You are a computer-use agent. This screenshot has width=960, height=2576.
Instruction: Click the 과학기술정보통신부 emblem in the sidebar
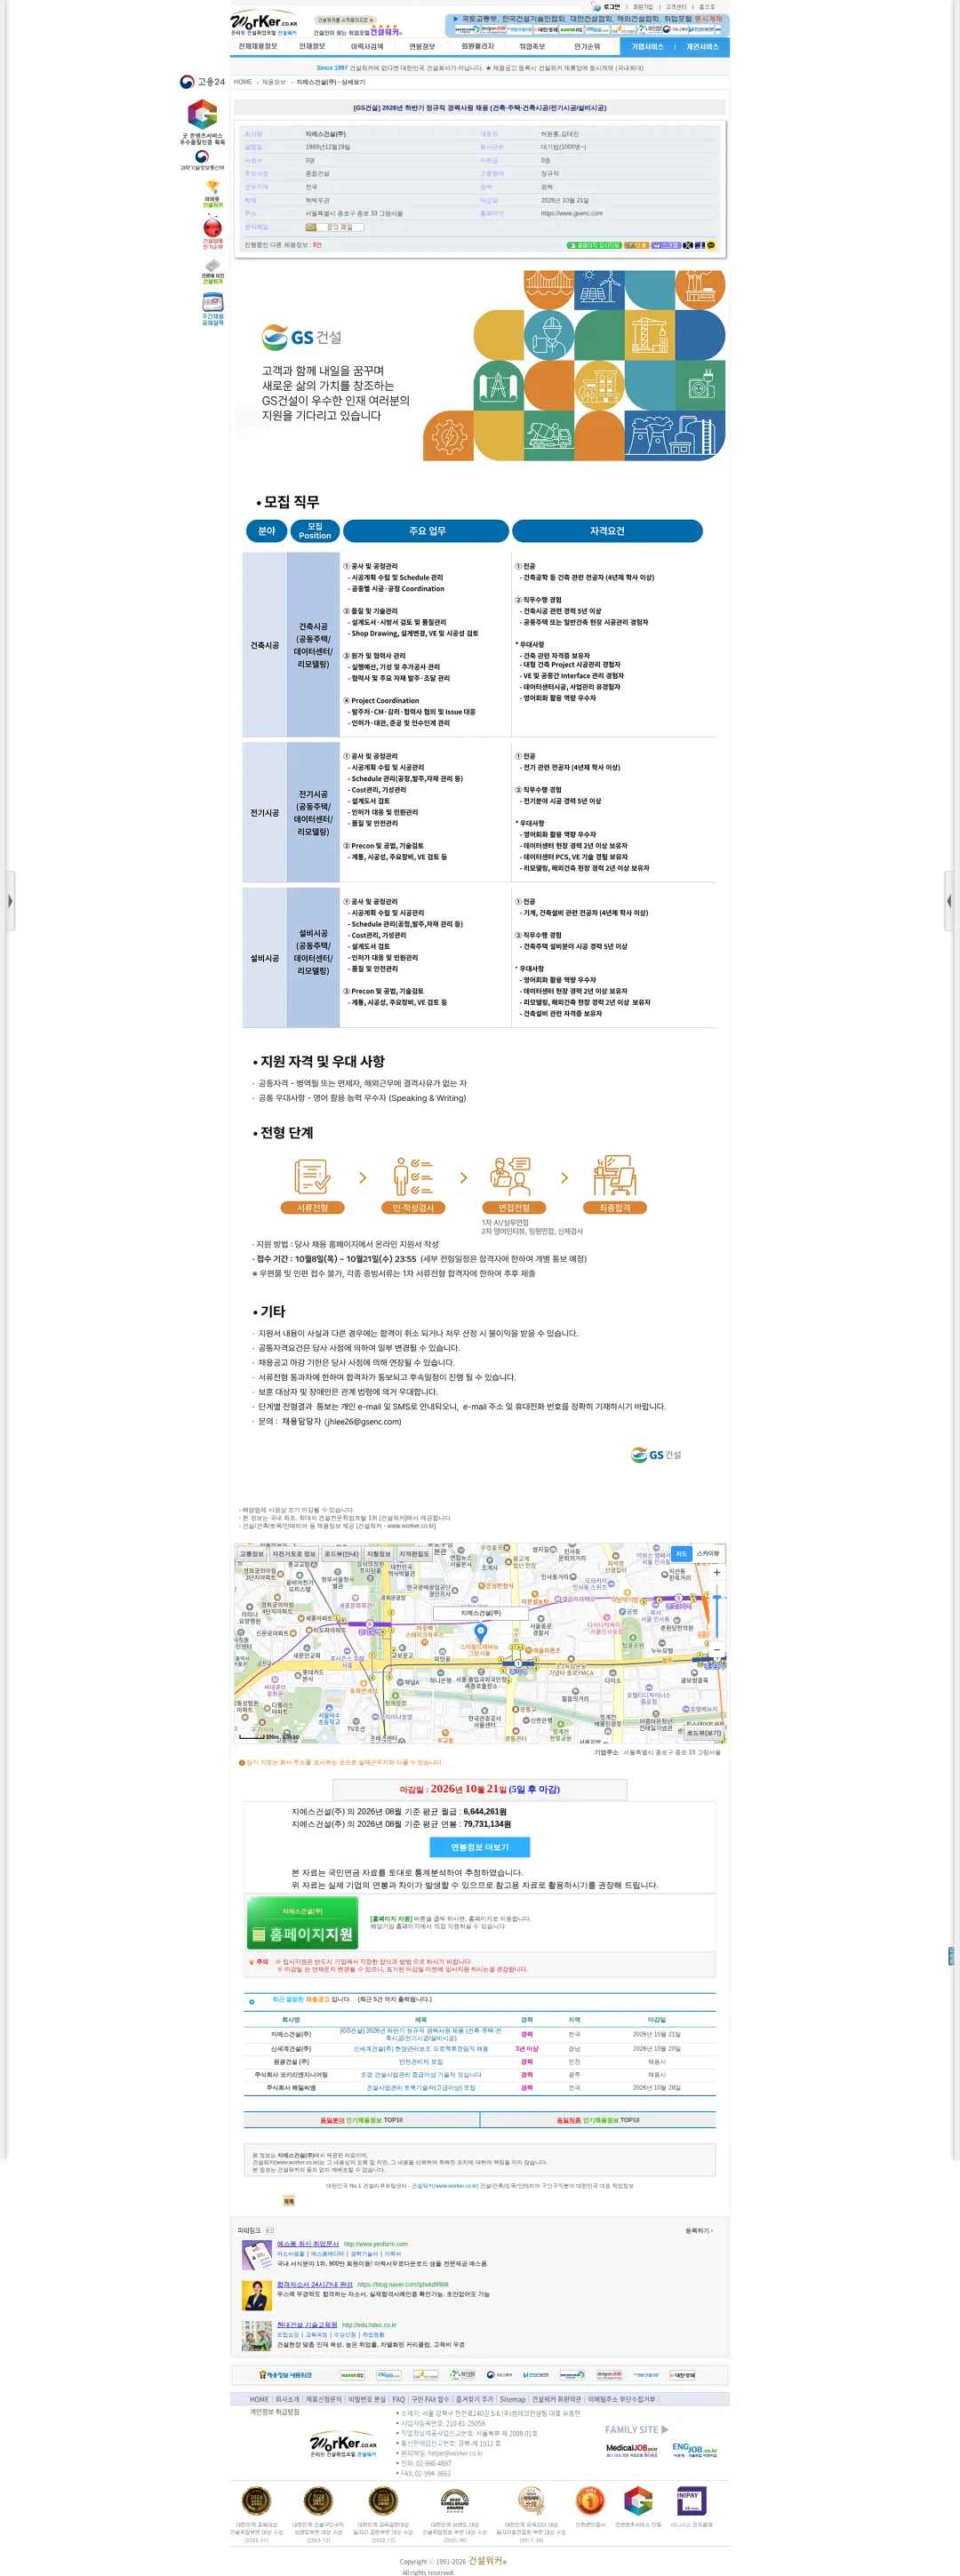click(x=202, y=160)
